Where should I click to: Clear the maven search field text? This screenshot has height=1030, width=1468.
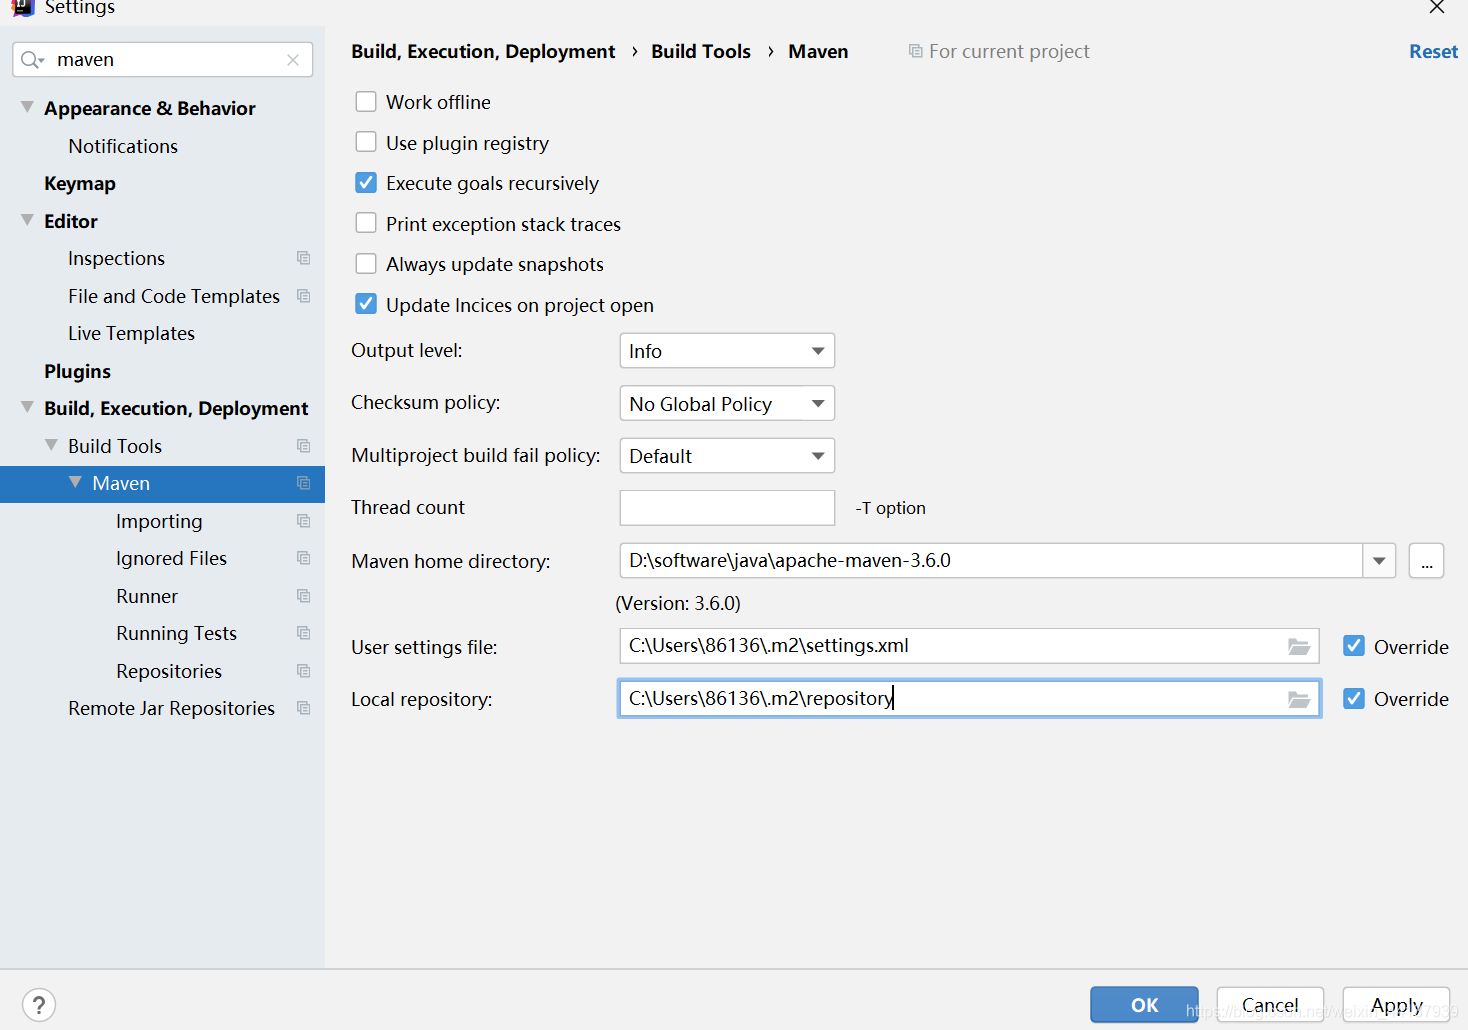pyautogui.click(x=293, y=60)
